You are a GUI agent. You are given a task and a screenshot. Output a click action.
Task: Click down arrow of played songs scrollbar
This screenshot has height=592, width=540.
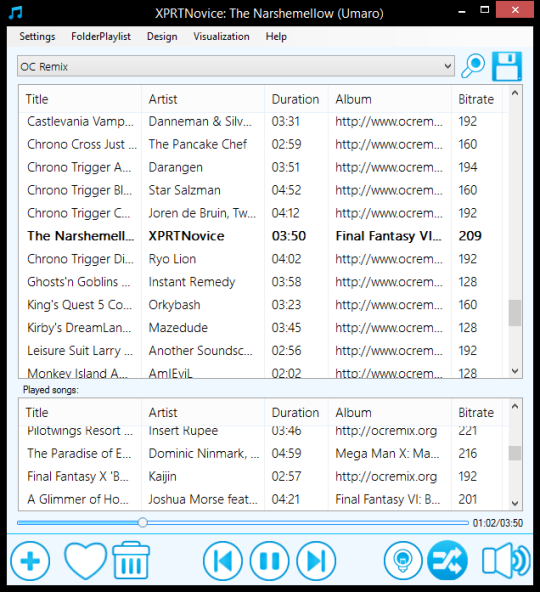point(515,503)
